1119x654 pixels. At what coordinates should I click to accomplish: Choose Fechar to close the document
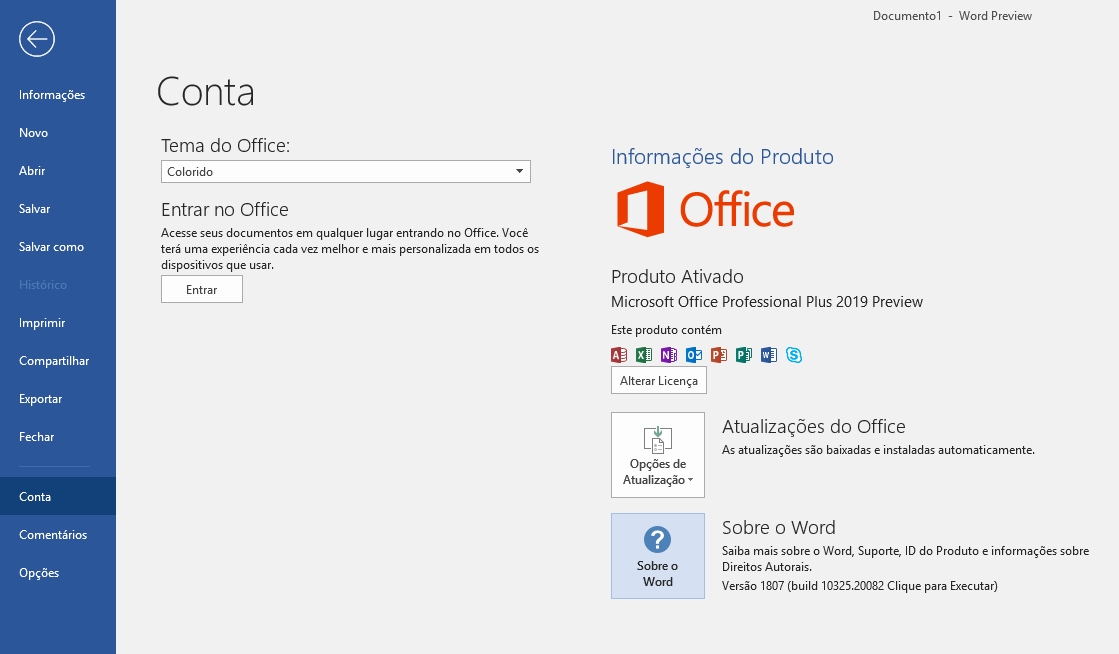pyautogui.click(x=58, y=436)
